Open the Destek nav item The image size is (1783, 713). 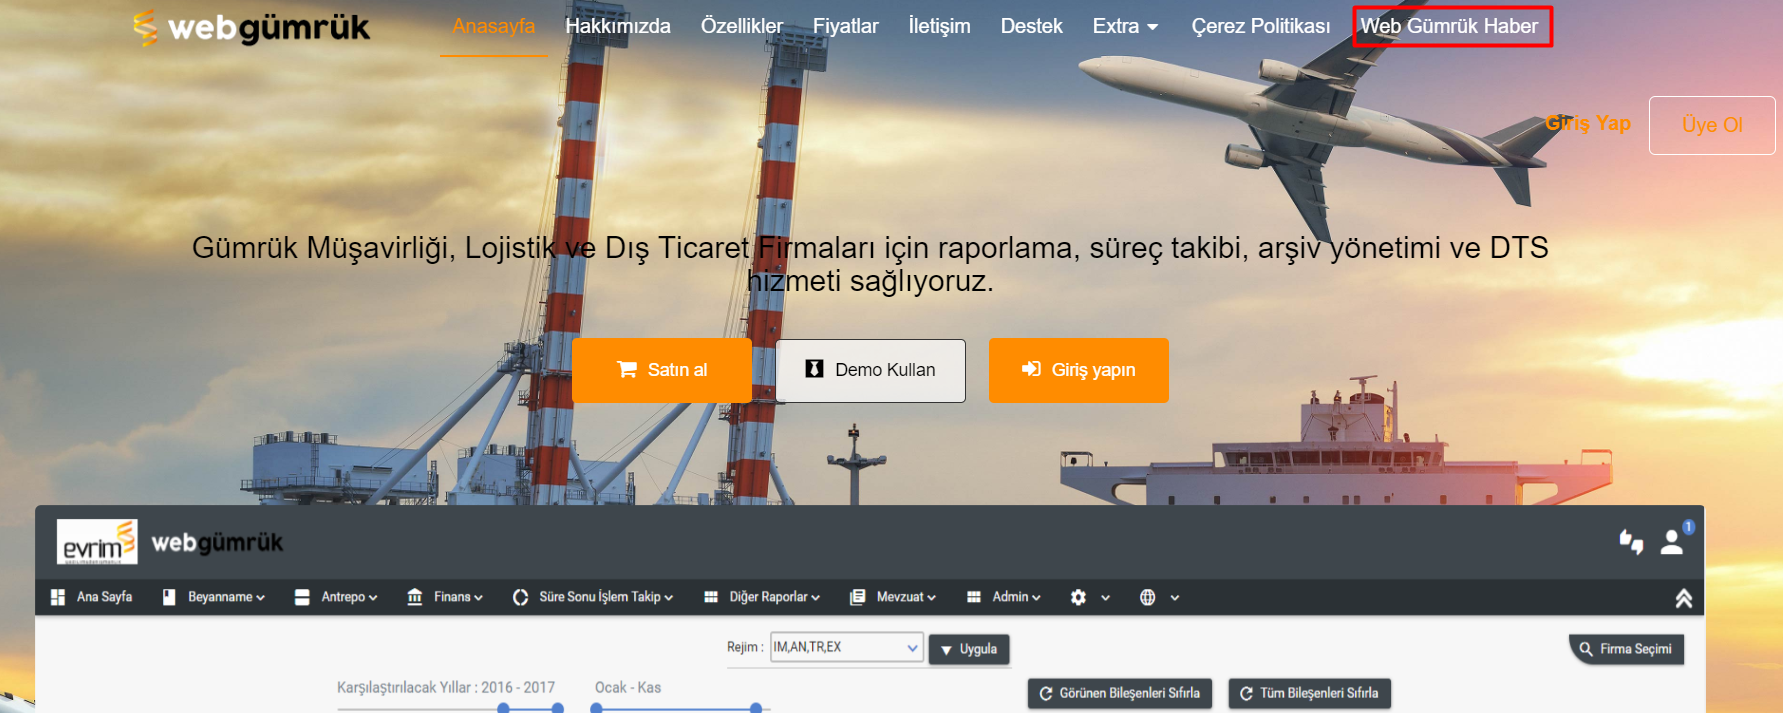(x=1031, y=26)
